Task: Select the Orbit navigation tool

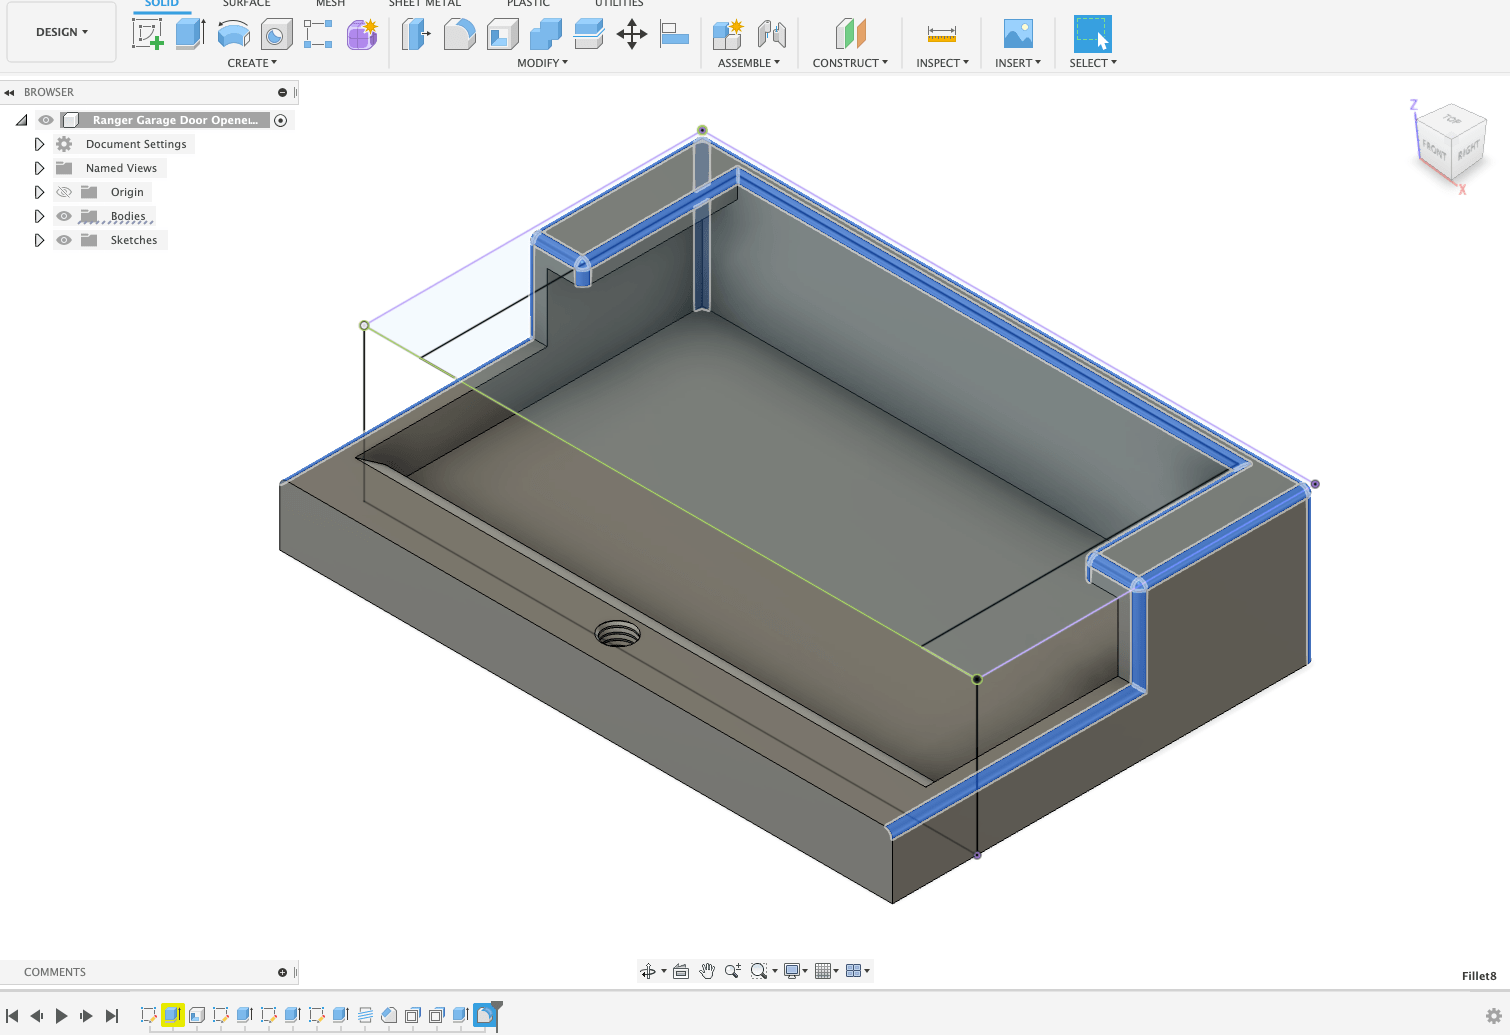Action: pyautogui.click(x=648, y=971)
